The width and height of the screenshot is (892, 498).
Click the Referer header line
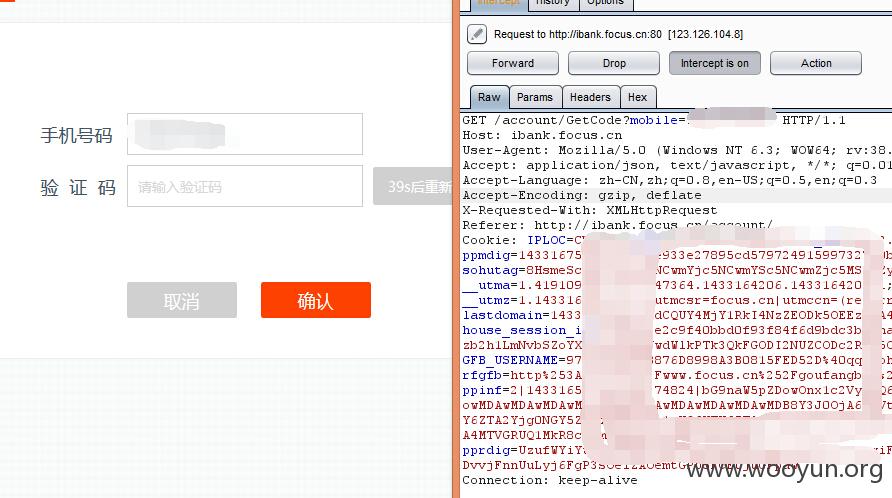click(x=617, y=225)
